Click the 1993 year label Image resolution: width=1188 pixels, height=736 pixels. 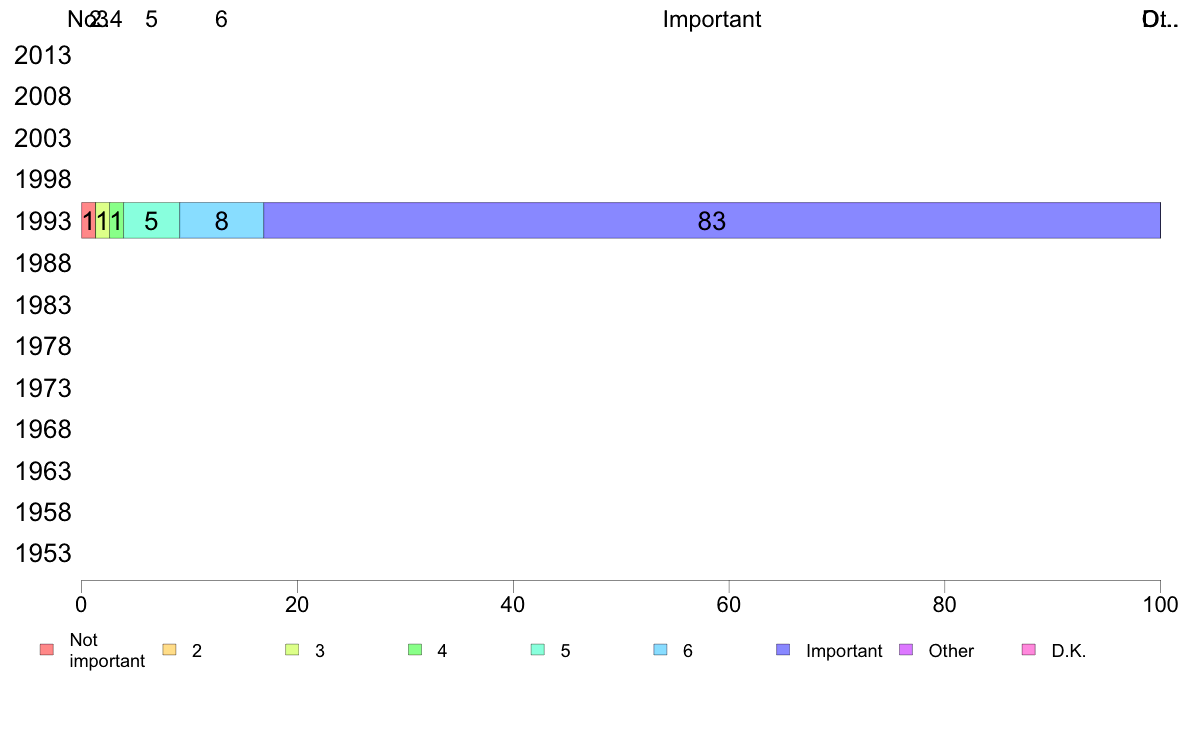(43, 221)
